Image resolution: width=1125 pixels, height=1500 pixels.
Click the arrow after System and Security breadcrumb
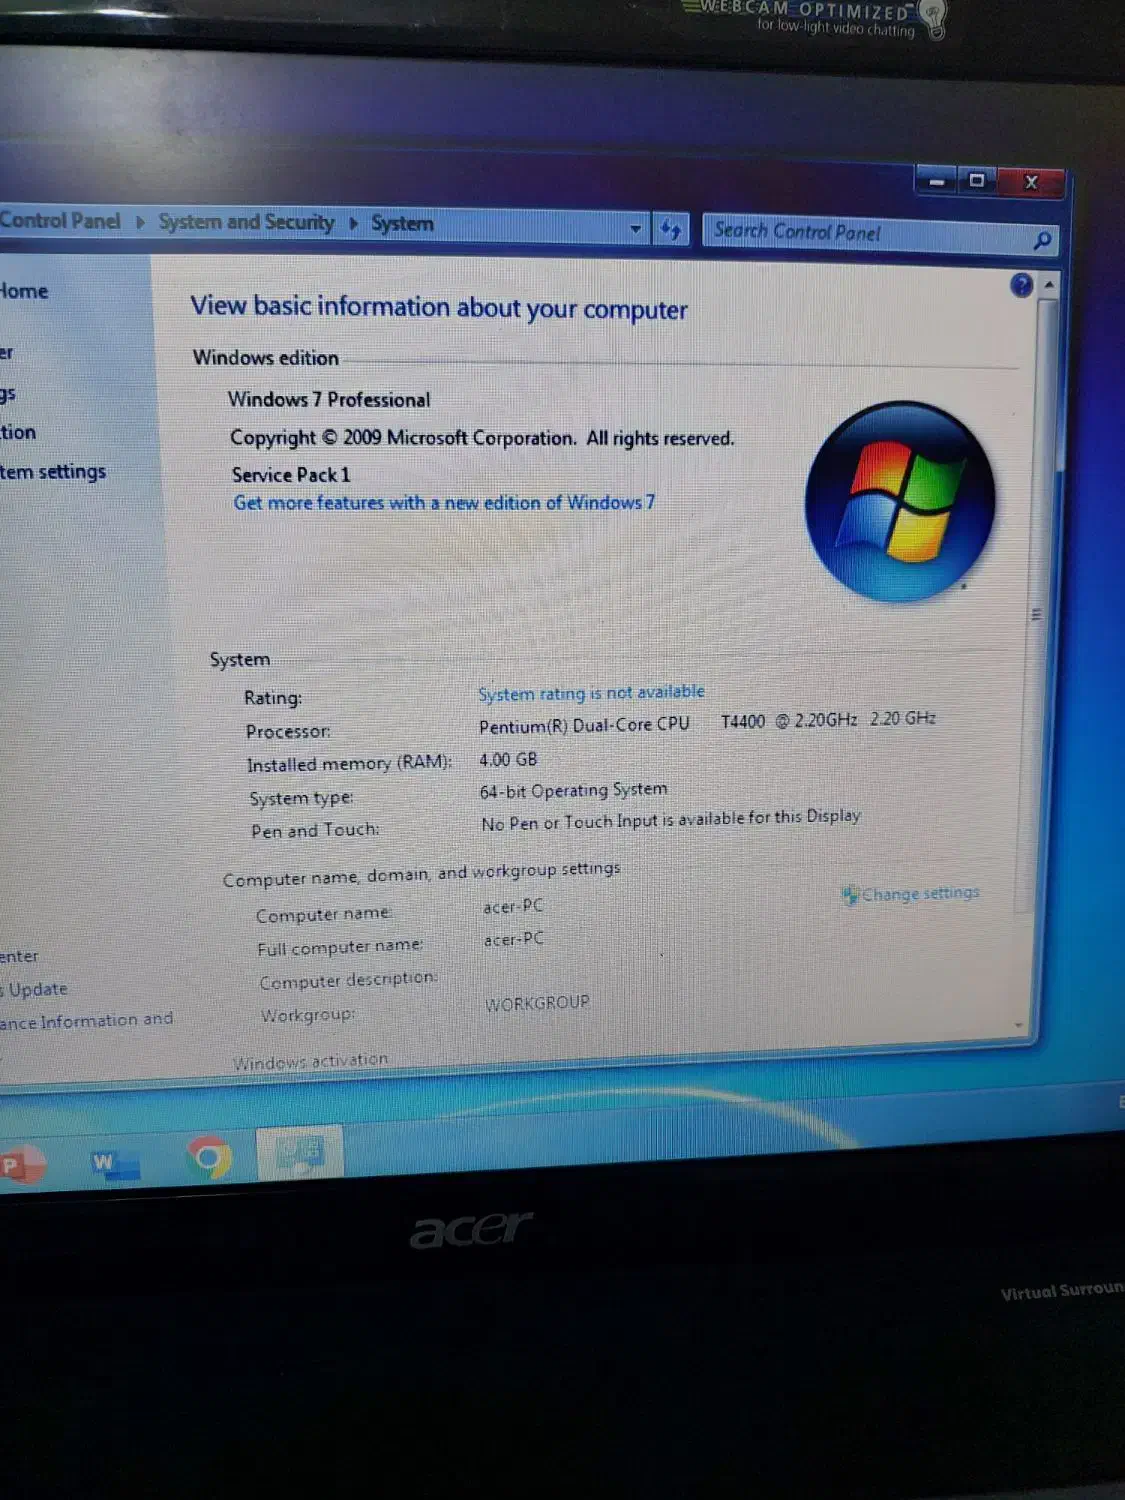352,223
